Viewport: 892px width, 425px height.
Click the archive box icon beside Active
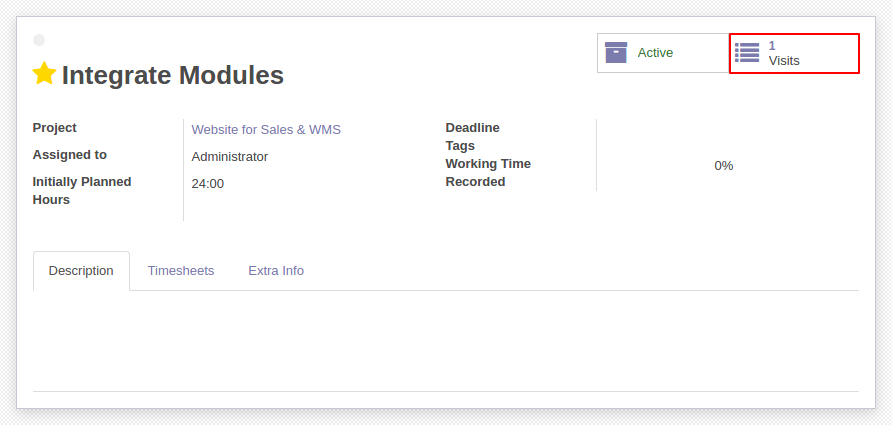(x=616, y=52)
